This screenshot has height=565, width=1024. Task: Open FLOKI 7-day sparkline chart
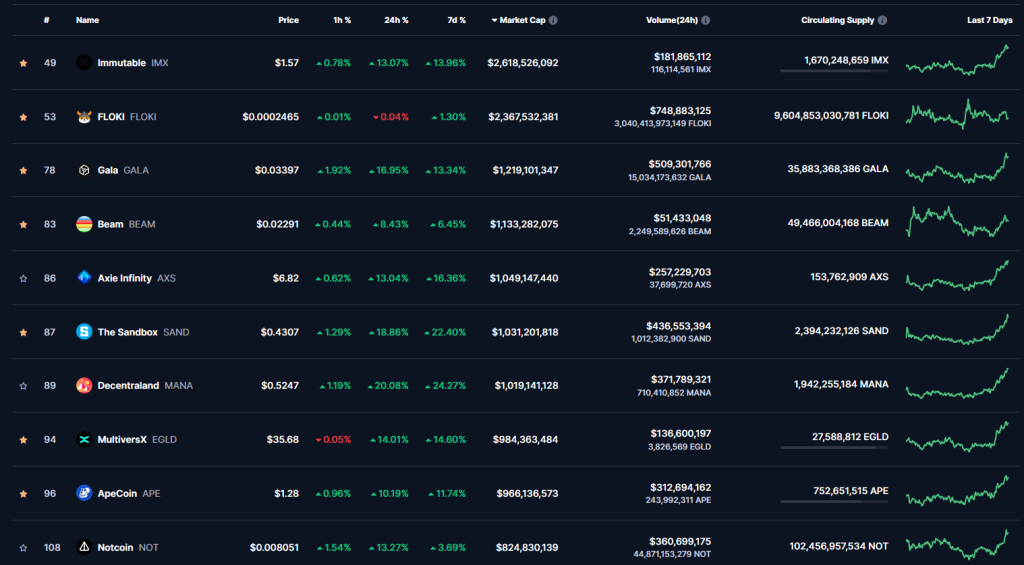point(957,114)
